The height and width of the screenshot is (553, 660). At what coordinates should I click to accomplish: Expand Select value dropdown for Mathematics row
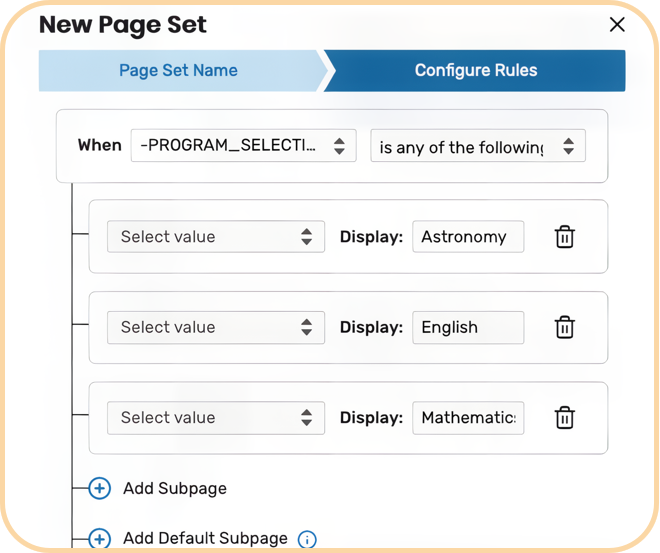216,418
